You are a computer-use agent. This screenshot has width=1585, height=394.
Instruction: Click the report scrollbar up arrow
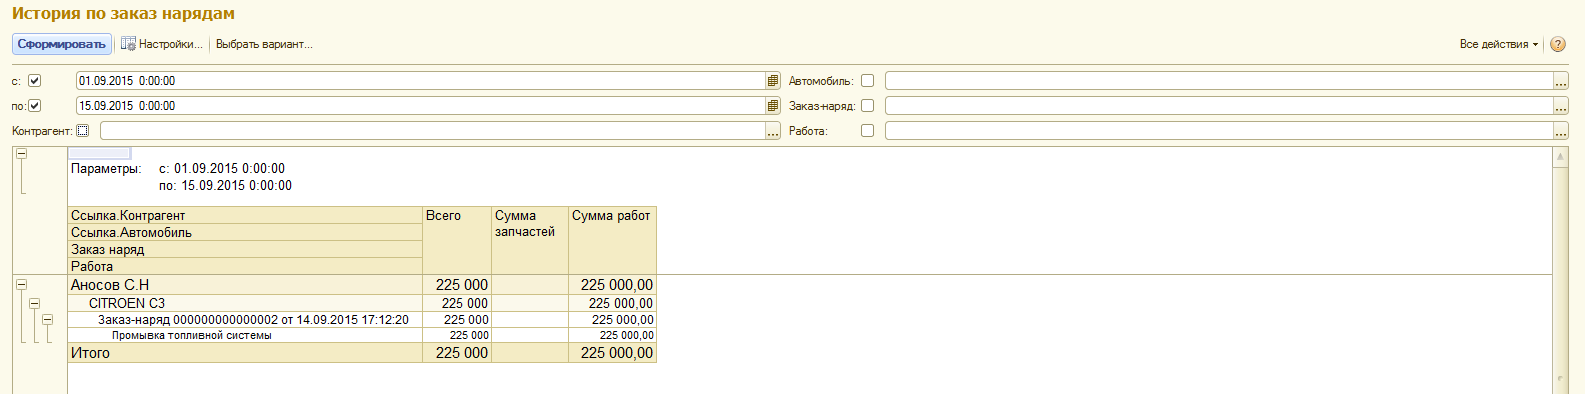1560,157
